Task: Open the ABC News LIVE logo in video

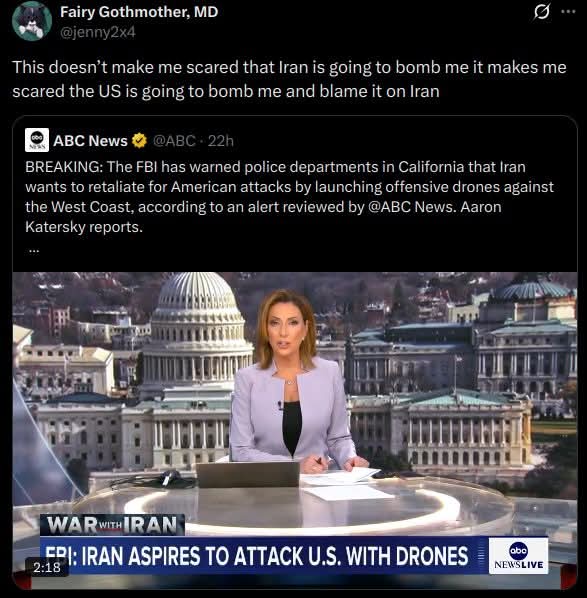Action: click(x=518, y=556)
